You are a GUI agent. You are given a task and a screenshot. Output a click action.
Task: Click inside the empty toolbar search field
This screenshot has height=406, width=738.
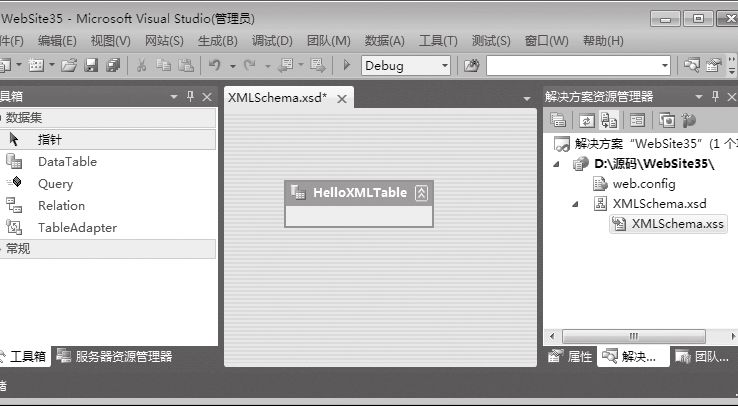[573, 65]
